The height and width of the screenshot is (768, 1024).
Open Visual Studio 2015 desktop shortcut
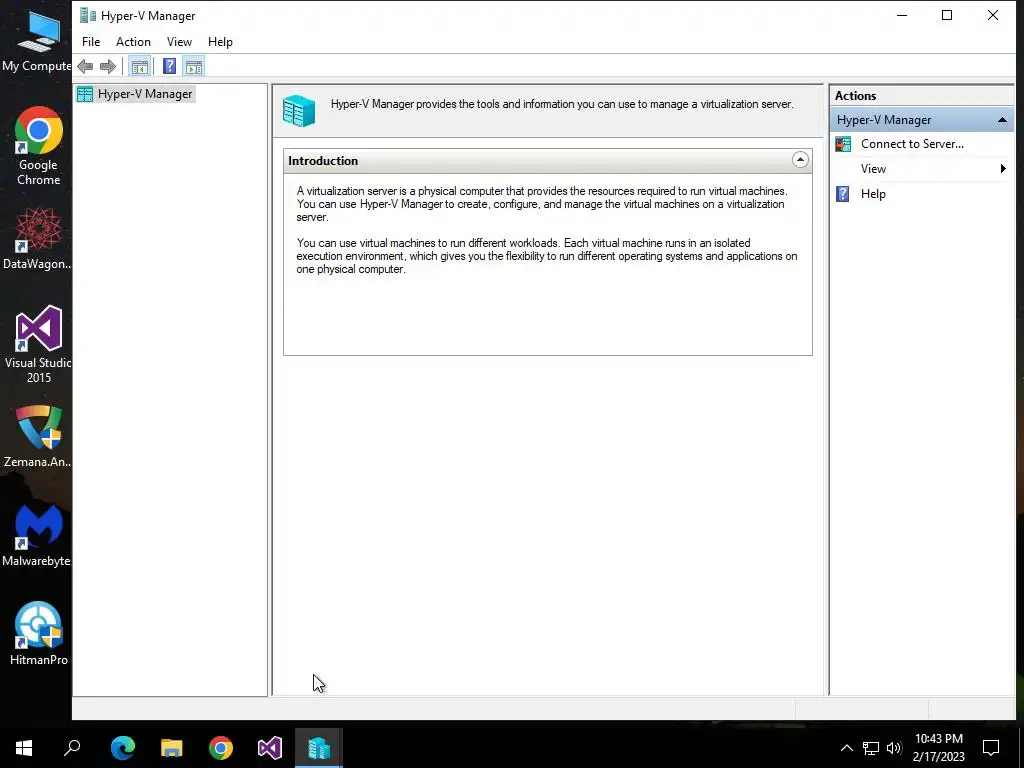(x=38, y=344)
